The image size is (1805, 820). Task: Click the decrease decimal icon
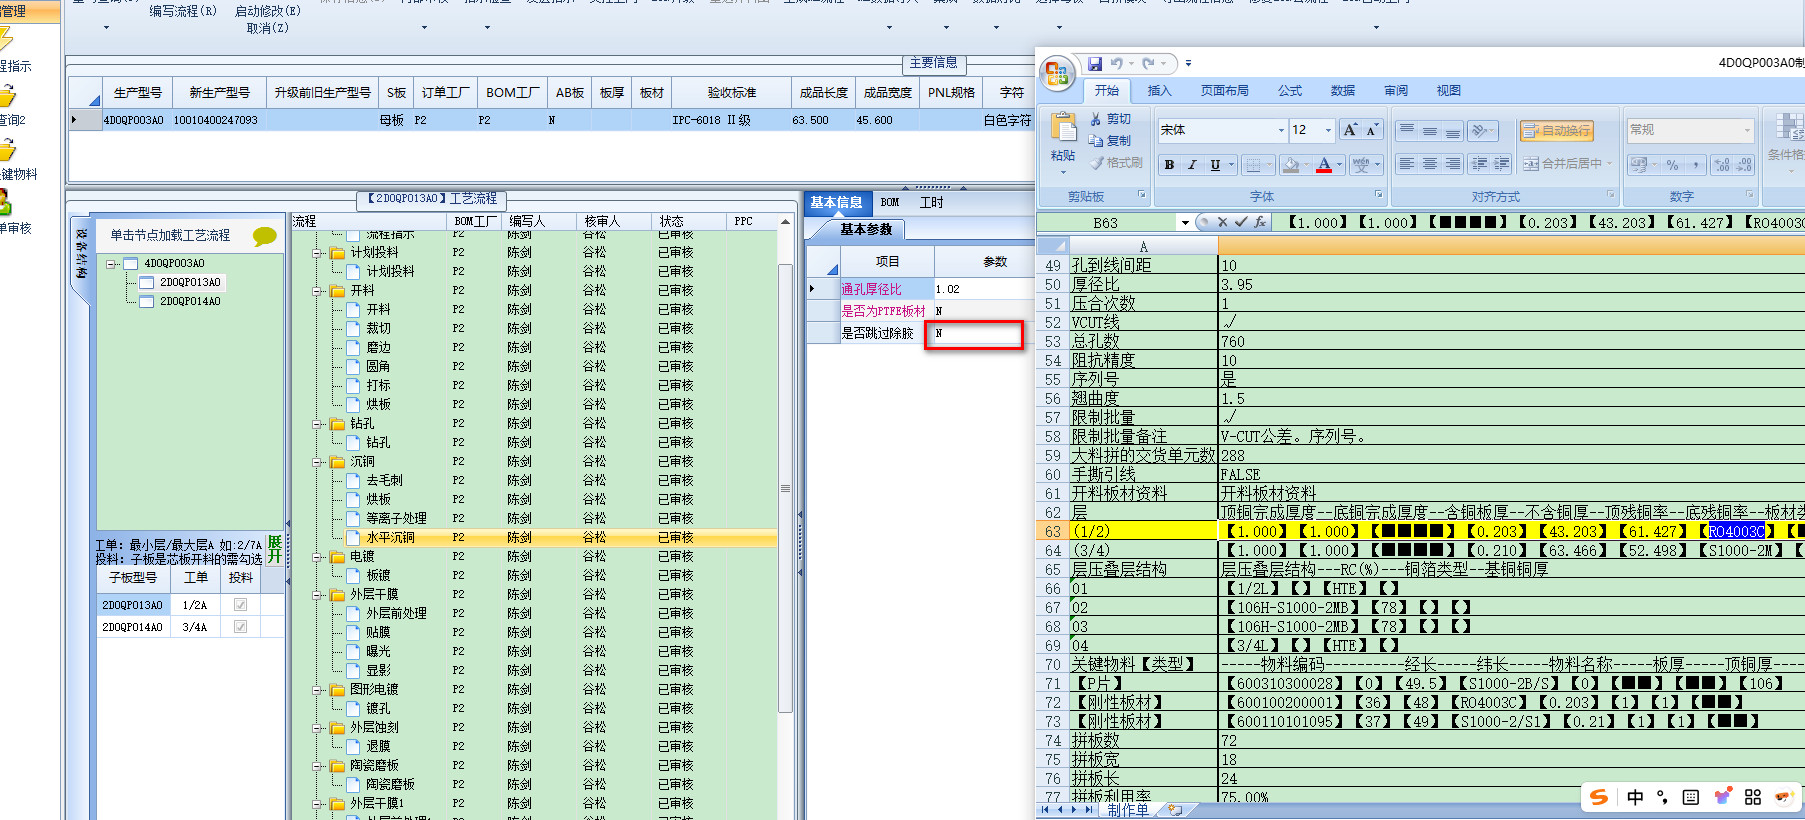click(1744, 165)
